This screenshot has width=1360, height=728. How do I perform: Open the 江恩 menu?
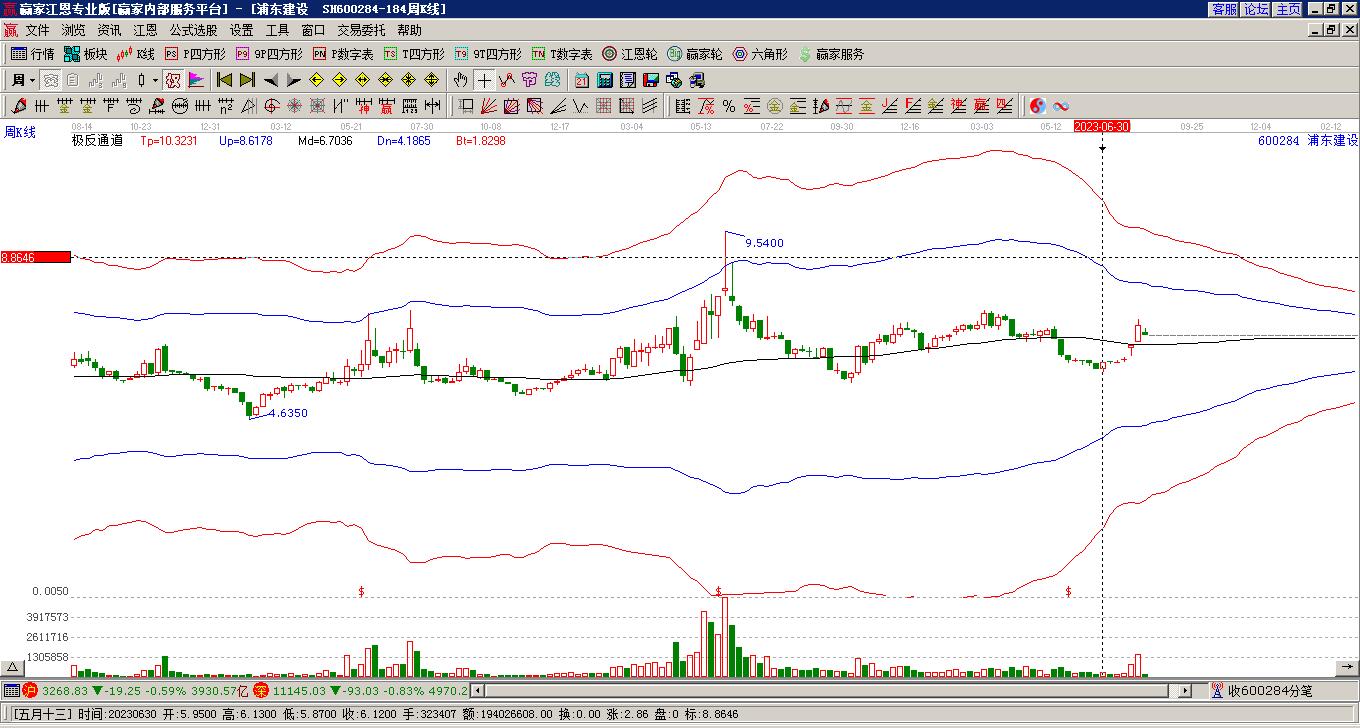click(145, 31)
